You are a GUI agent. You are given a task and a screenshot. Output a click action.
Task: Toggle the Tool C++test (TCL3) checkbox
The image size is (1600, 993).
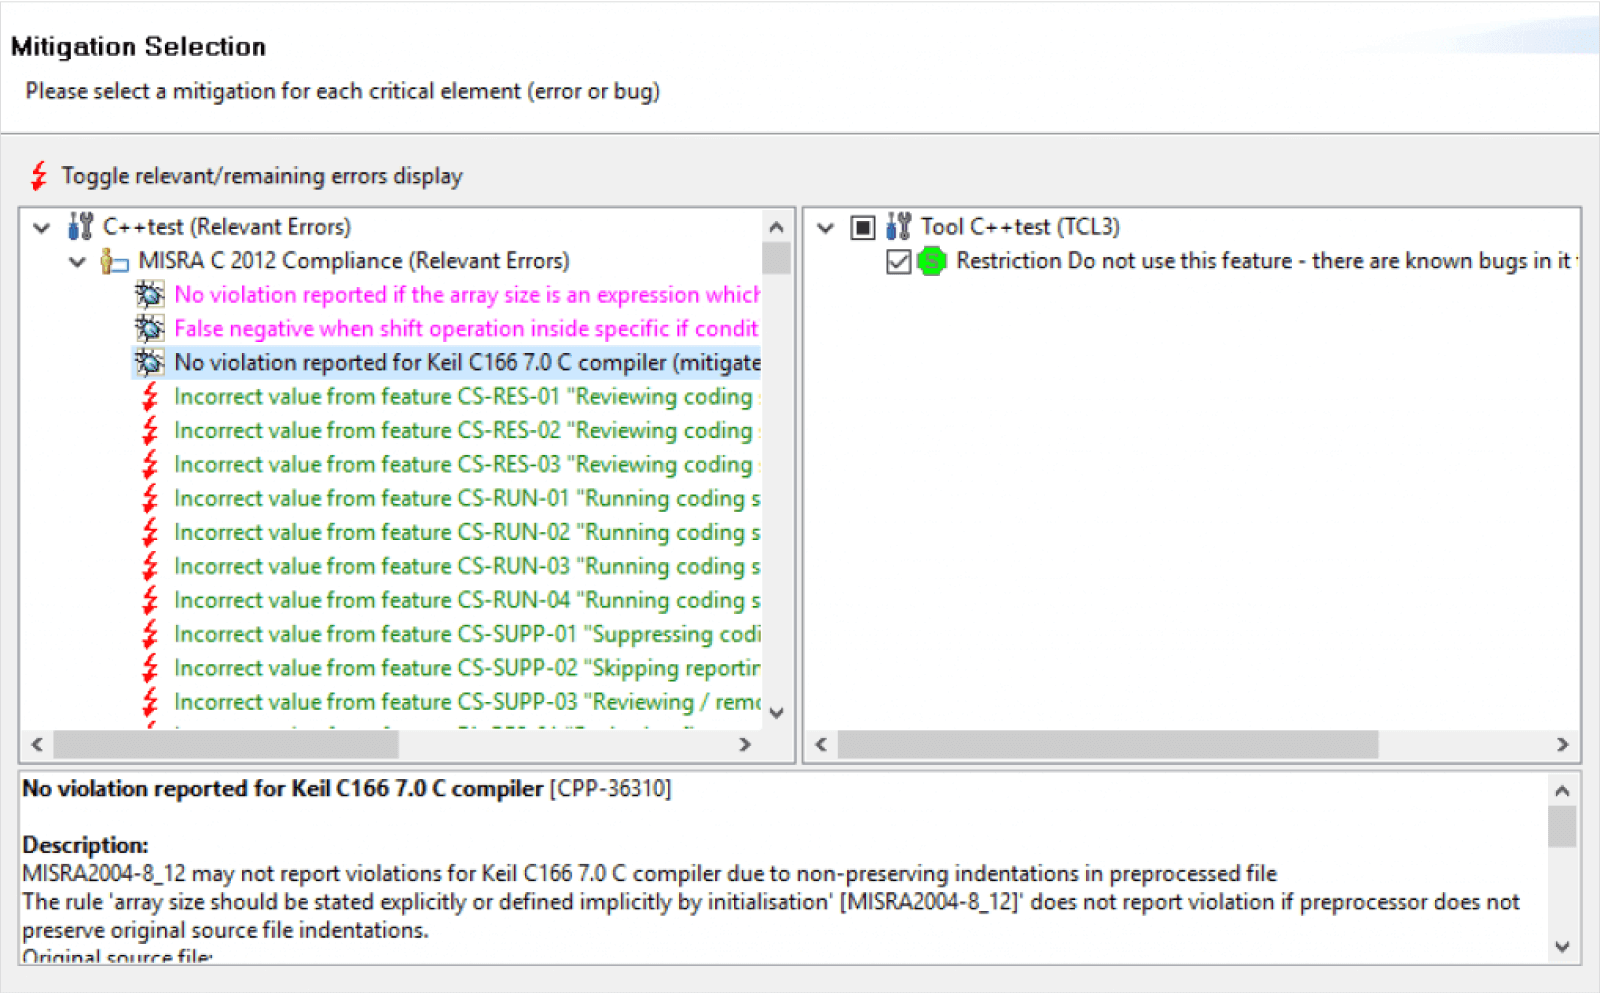[862, 228]
